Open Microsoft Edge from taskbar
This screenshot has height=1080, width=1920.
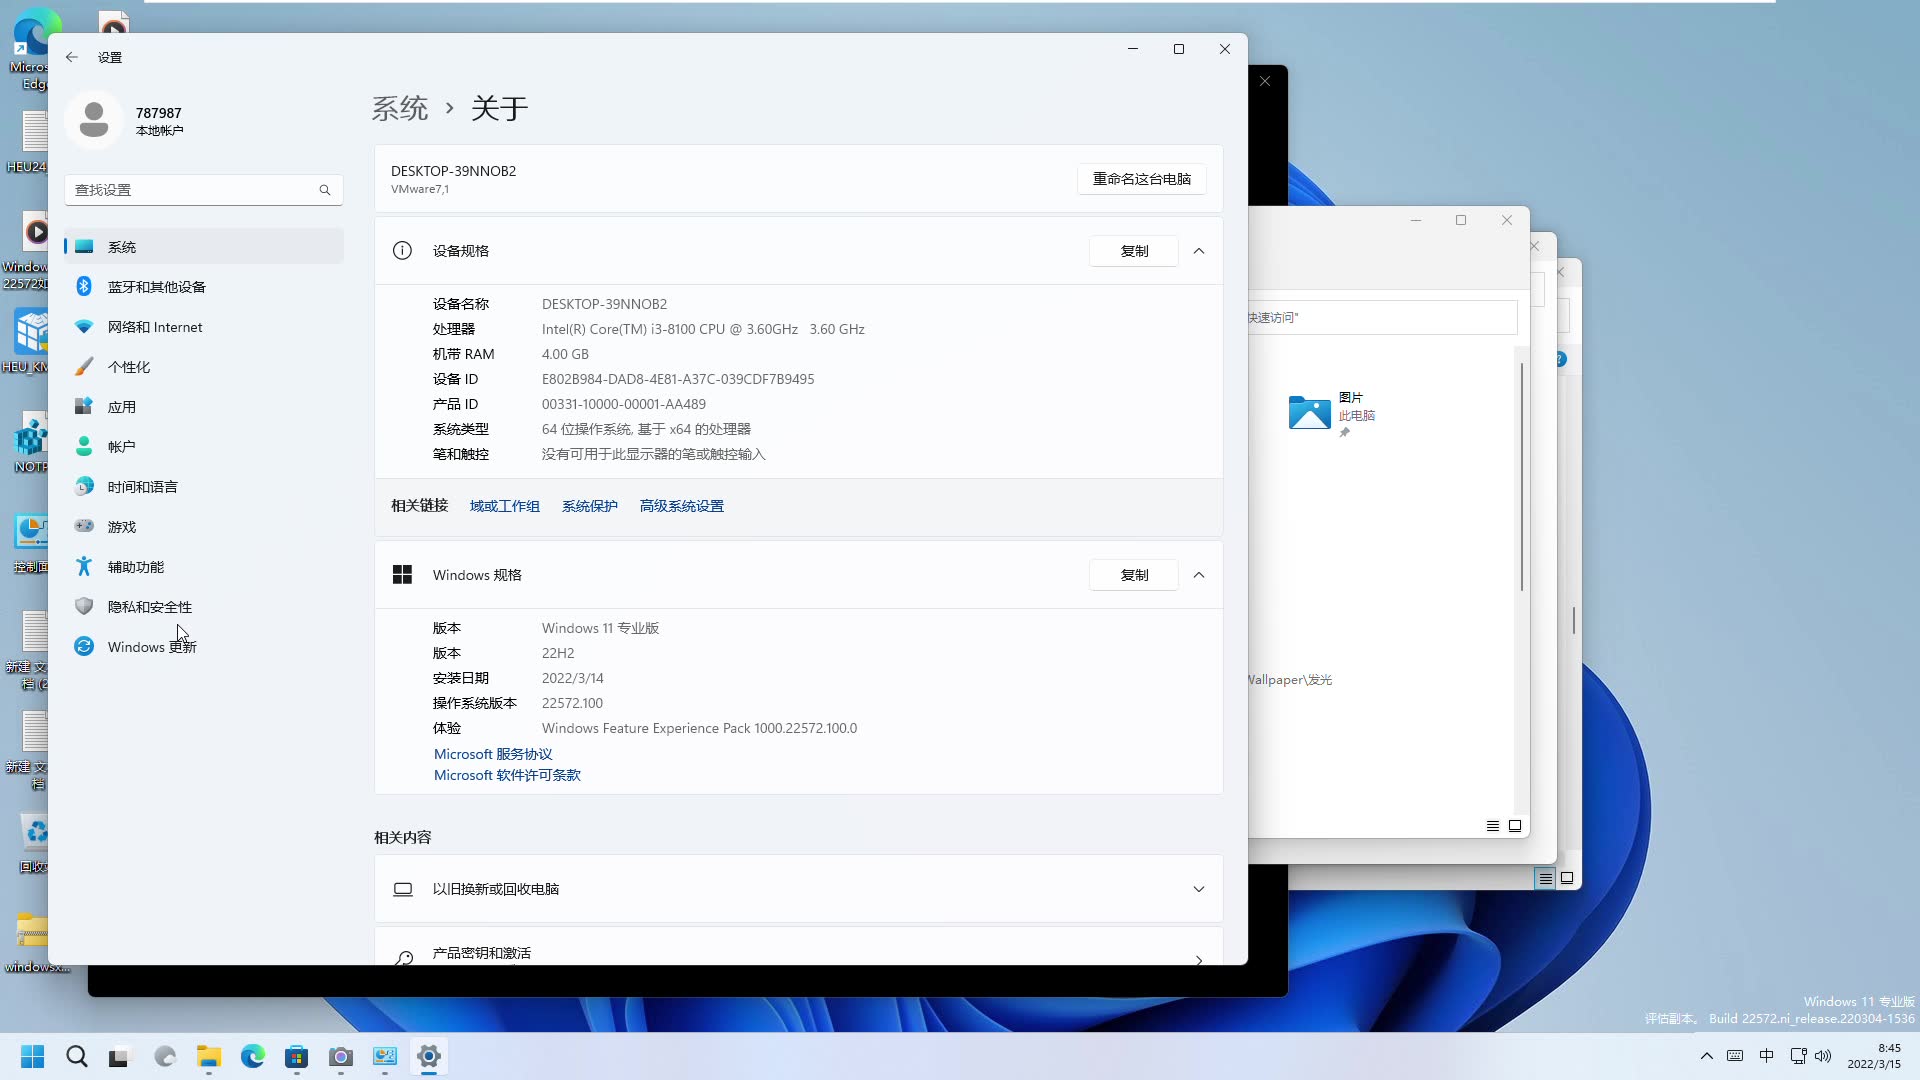tap(253, 1057)
